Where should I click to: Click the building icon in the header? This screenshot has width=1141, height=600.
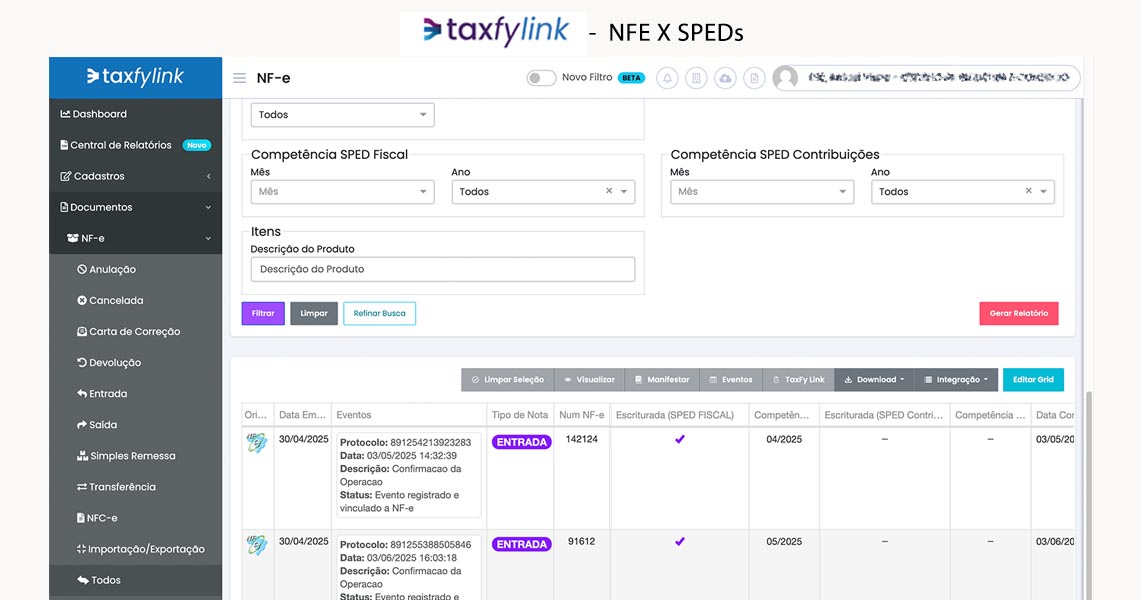(x=696, y=78)
